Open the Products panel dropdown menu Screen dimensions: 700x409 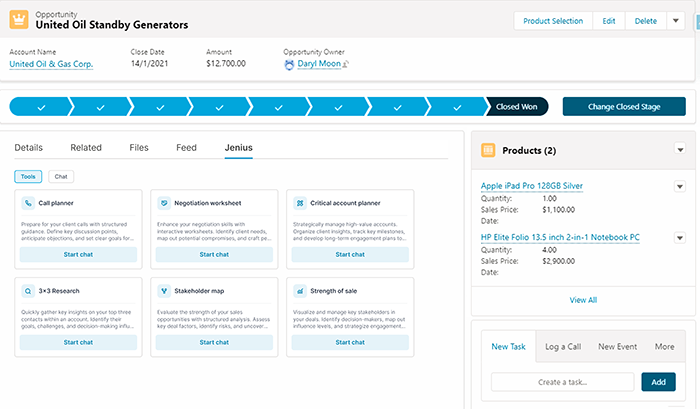[680, 149]
